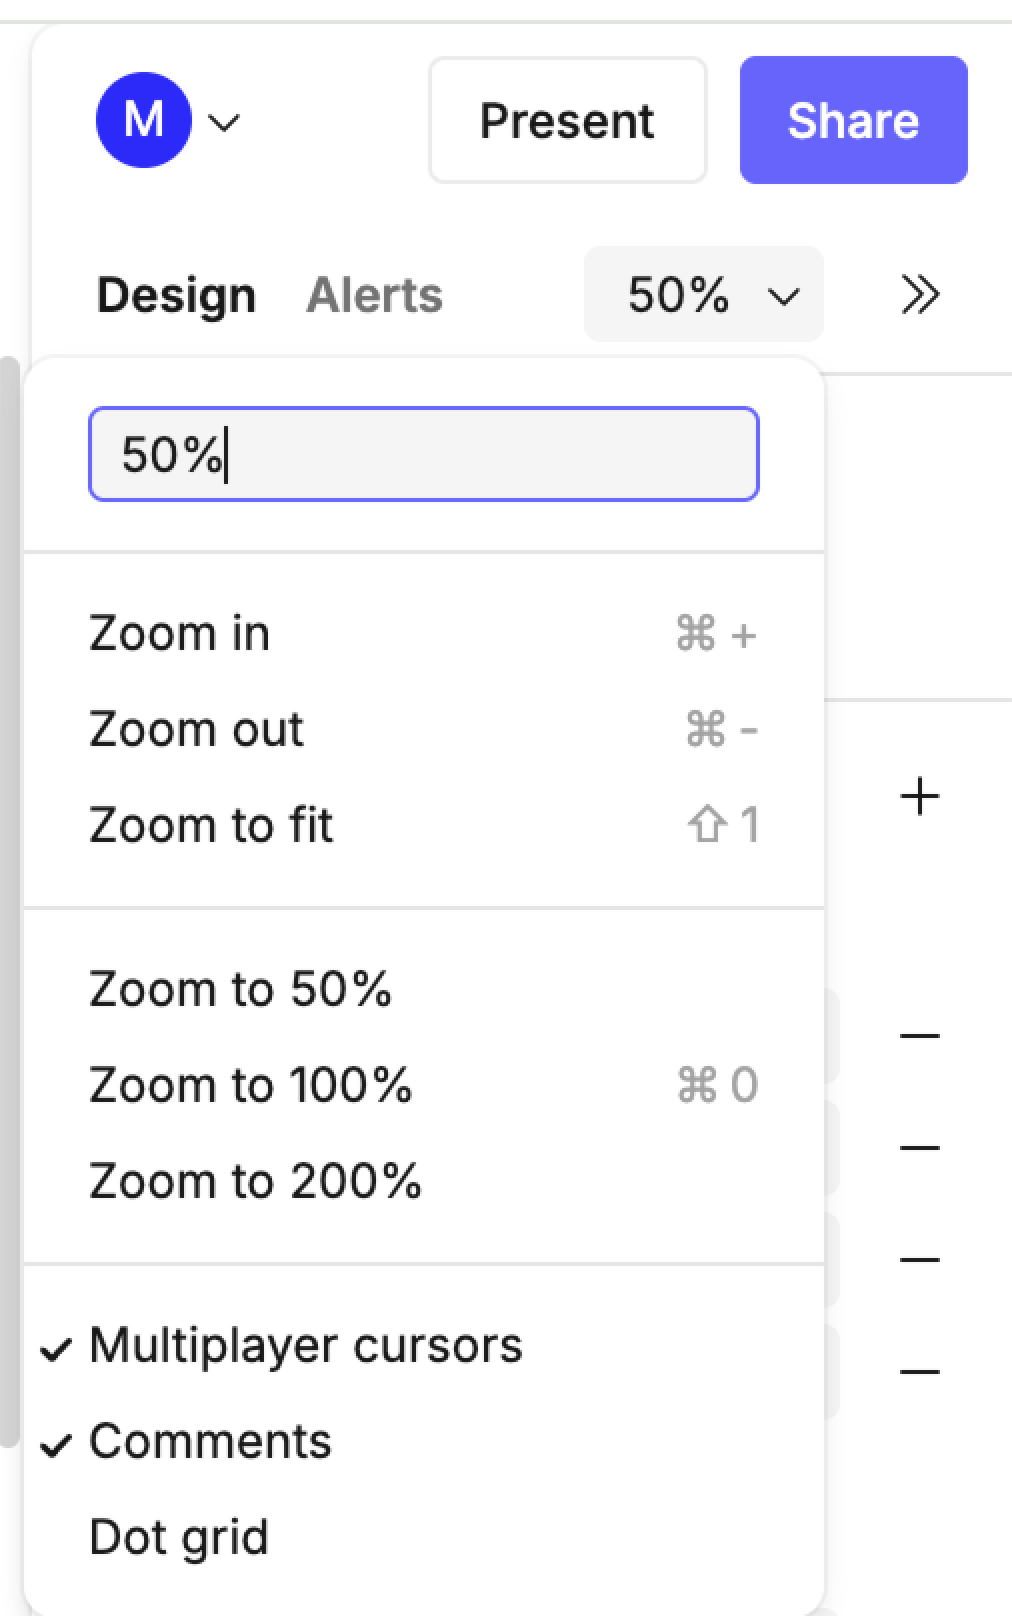Viewport: 1012px width, 1616px height.
Task: Click the Share button
Action: 853,120
